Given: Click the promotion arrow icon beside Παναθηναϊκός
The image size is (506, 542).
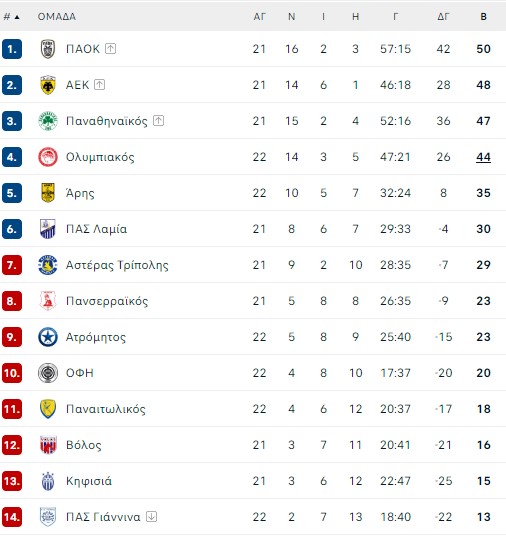Looking at the screenshot, I should tap(158, 121).
